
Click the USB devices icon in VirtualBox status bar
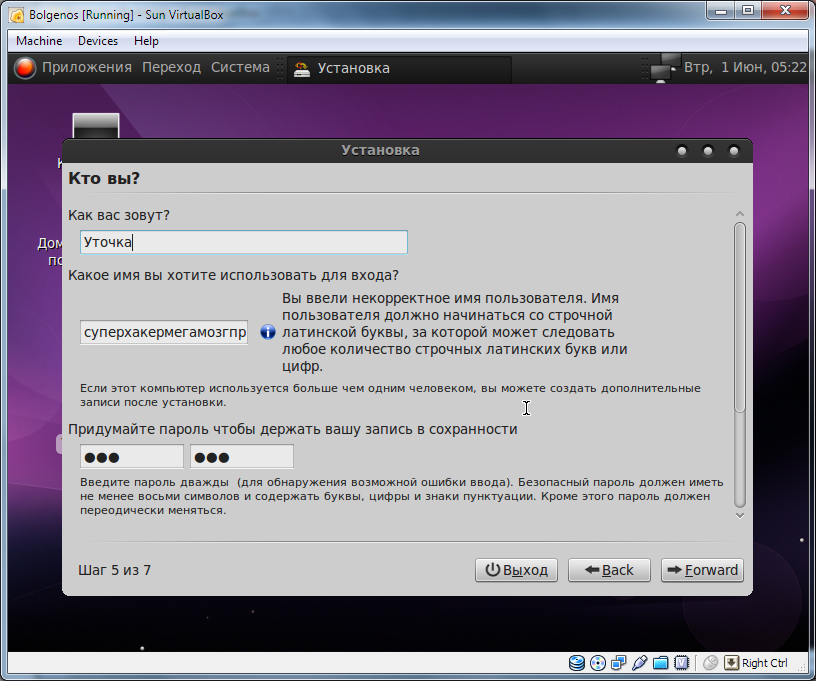(x=640, y=663)
